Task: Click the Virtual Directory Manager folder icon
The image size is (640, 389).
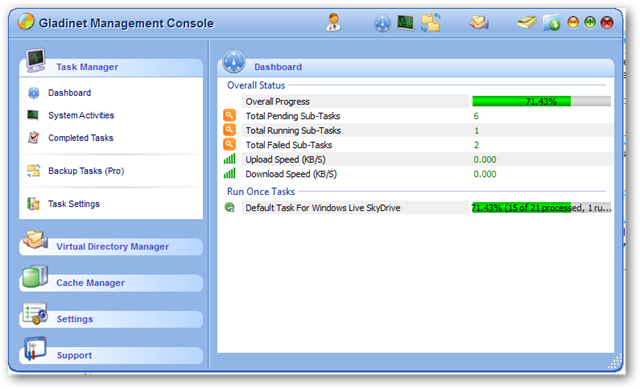Action: [x=36, y=240]
